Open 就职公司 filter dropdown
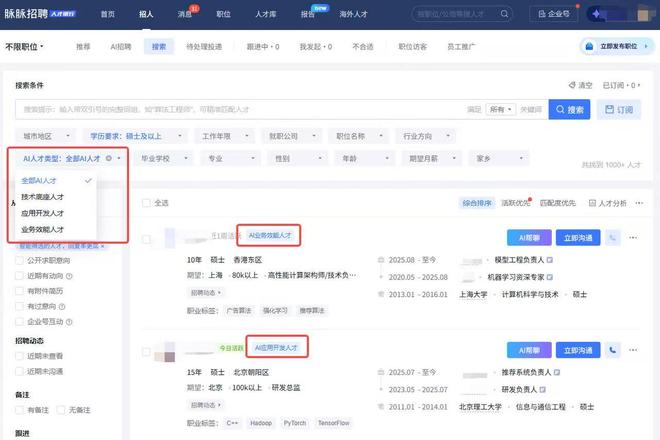 [292, 136]
